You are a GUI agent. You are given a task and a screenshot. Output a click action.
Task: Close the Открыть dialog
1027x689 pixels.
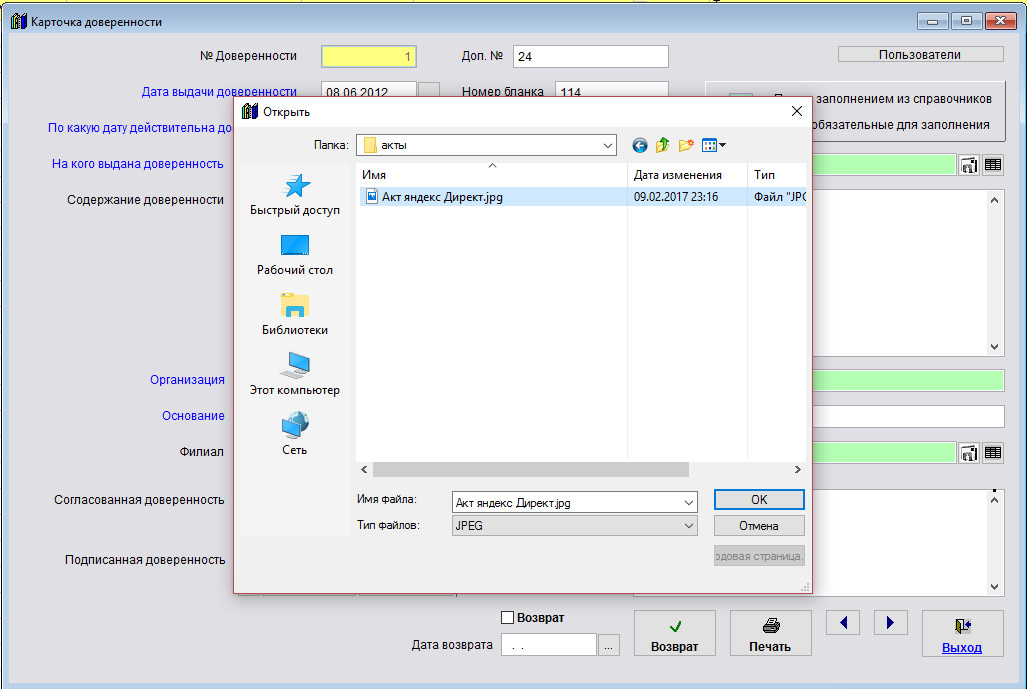(796, 111)
